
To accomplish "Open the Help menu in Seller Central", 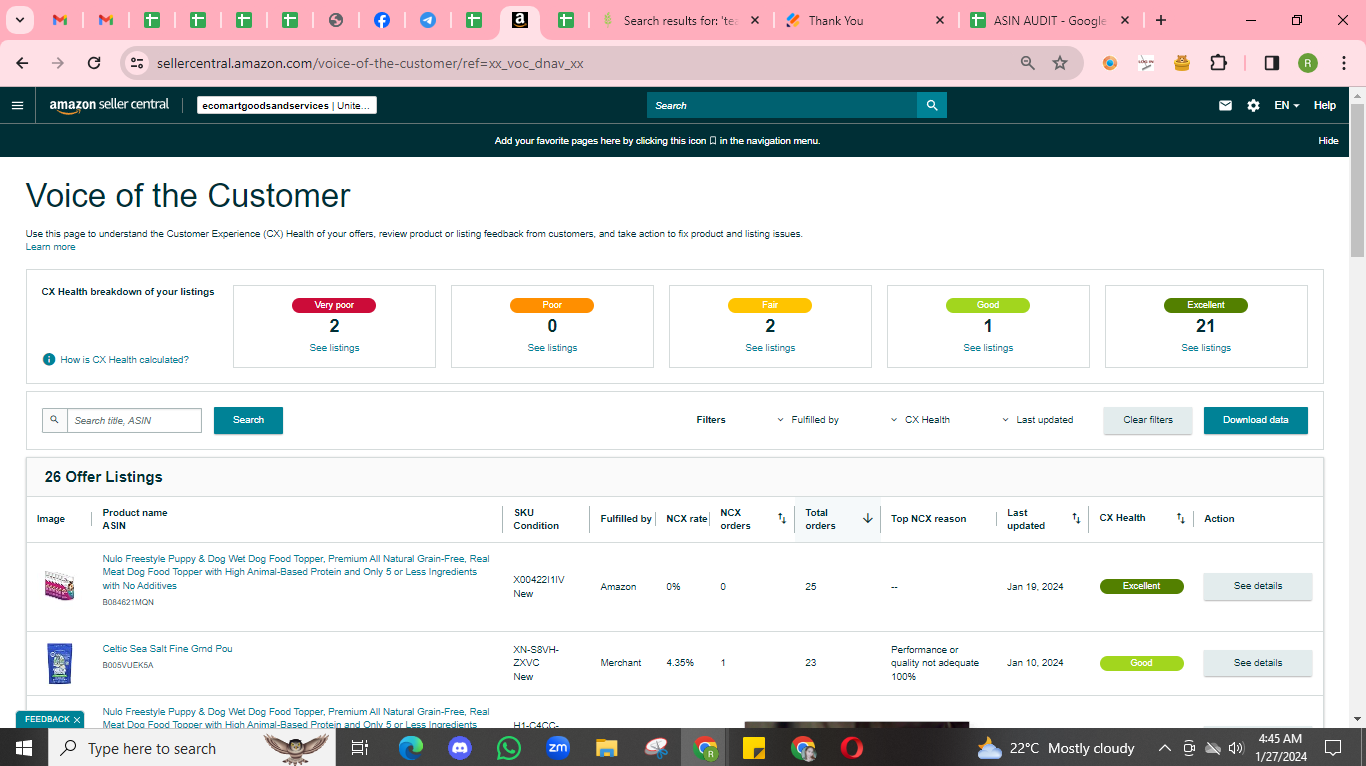I will point(1324,105).
